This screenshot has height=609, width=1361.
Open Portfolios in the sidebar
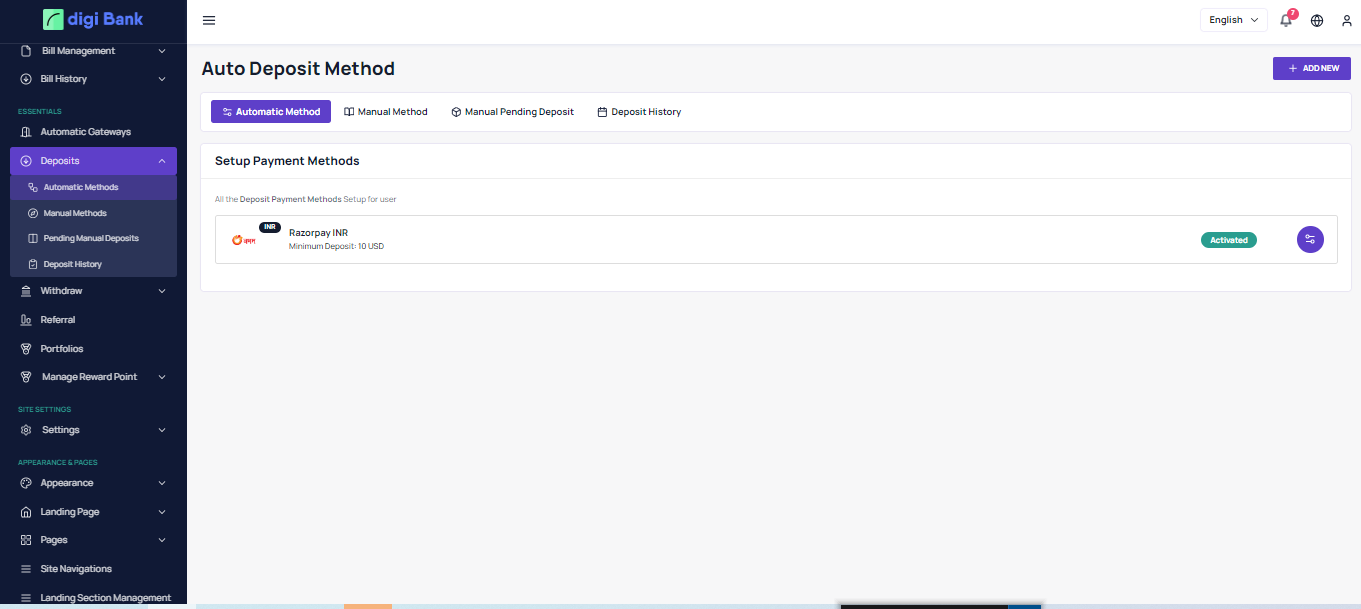[x=62, y=349]
